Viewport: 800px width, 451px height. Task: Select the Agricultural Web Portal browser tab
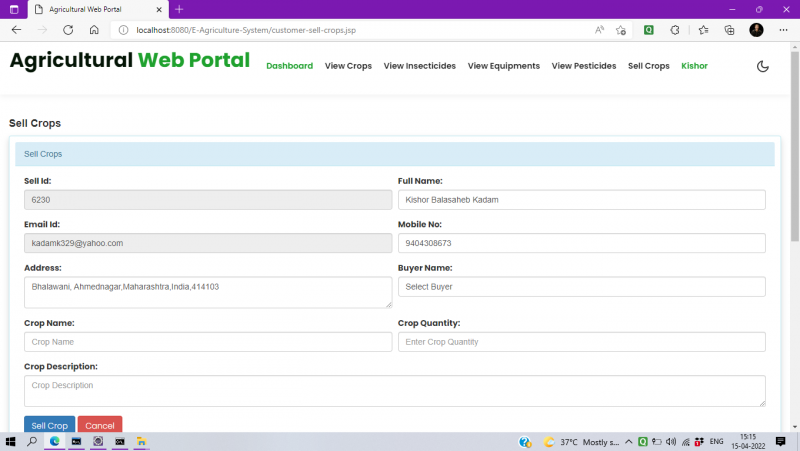[97, 10]
